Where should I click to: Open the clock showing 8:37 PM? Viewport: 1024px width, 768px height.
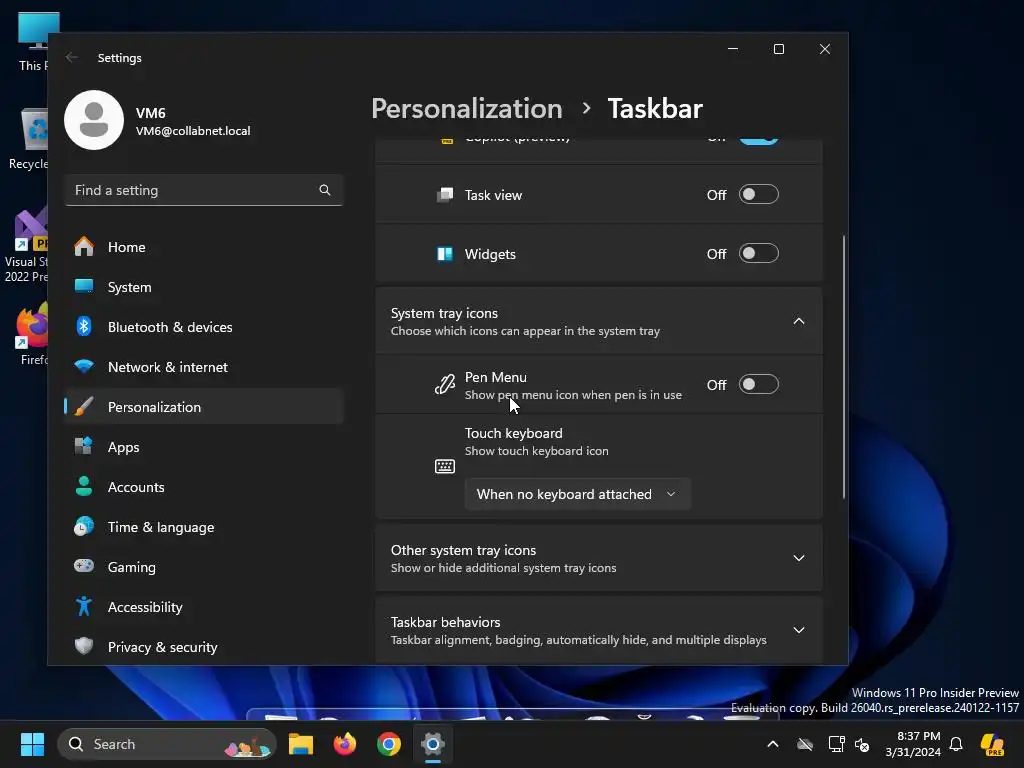pos(913,744)
